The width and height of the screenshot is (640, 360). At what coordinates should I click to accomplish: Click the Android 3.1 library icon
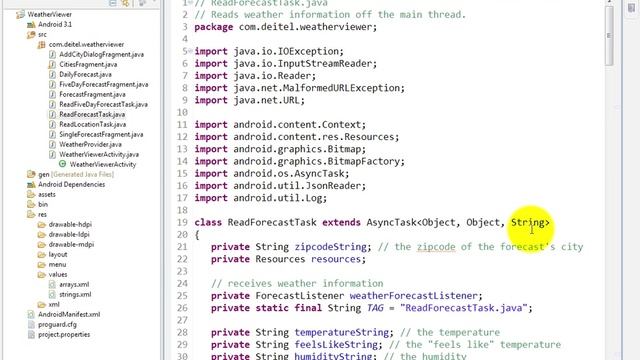coord(31,25)
